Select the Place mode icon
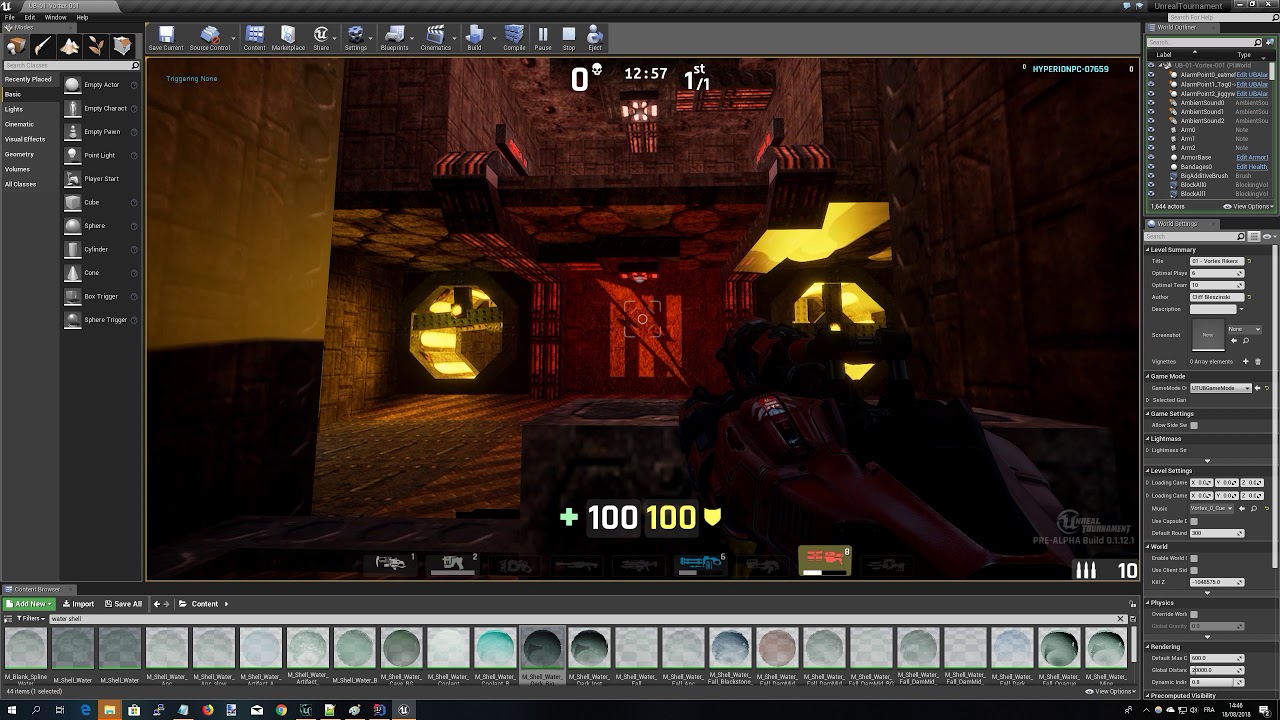 click(x=16, y=46)
